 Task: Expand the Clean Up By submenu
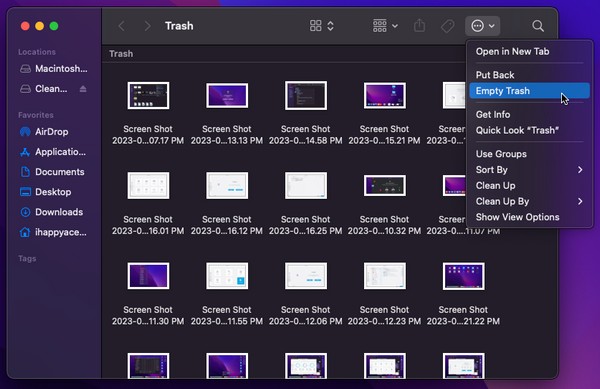tap(530, 201)
